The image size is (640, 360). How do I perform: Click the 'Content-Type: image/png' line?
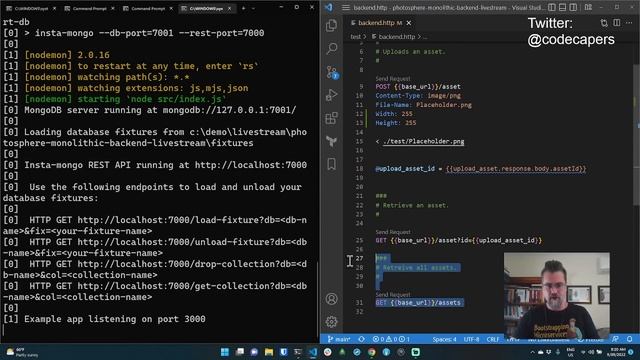(x=418, y=96)
